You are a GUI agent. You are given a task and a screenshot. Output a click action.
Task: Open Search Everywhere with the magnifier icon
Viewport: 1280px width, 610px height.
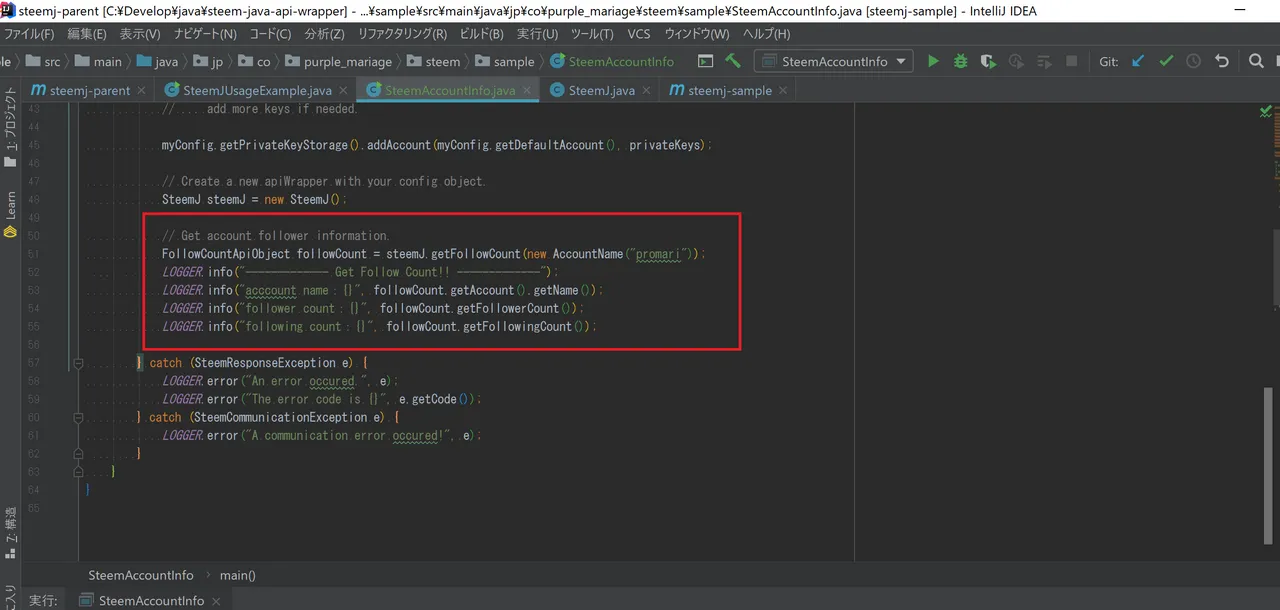coord(1256,61)
